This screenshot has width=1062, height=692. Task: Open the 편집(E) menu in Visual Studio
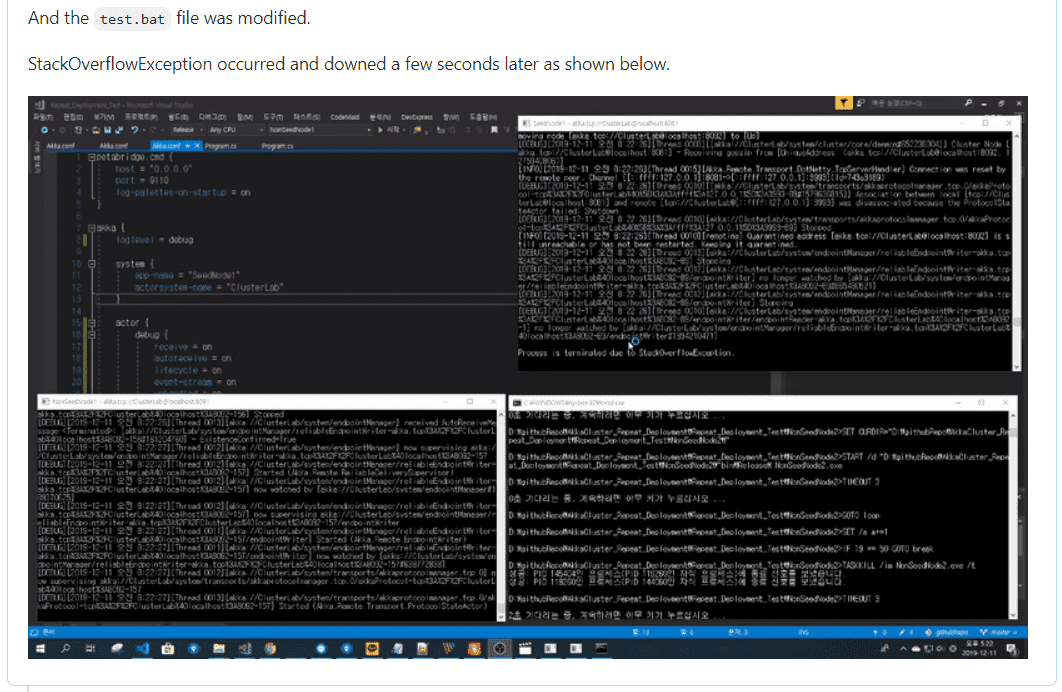pos(73,117)
